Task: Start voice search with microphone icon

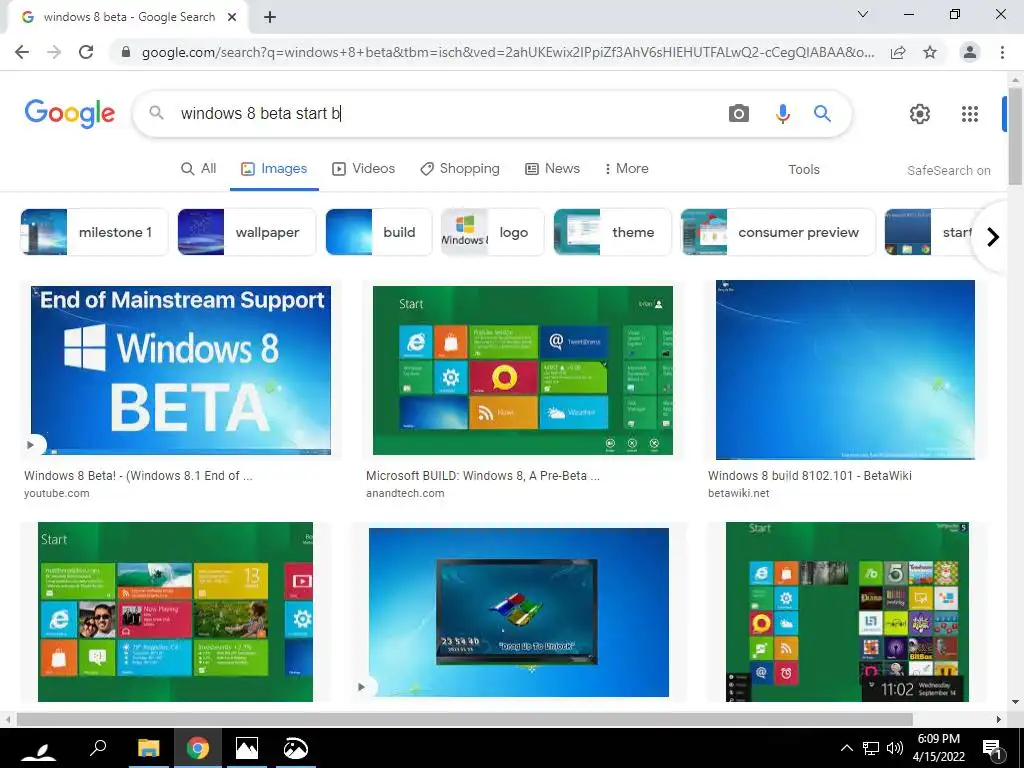Action: (x=782, y=114)
